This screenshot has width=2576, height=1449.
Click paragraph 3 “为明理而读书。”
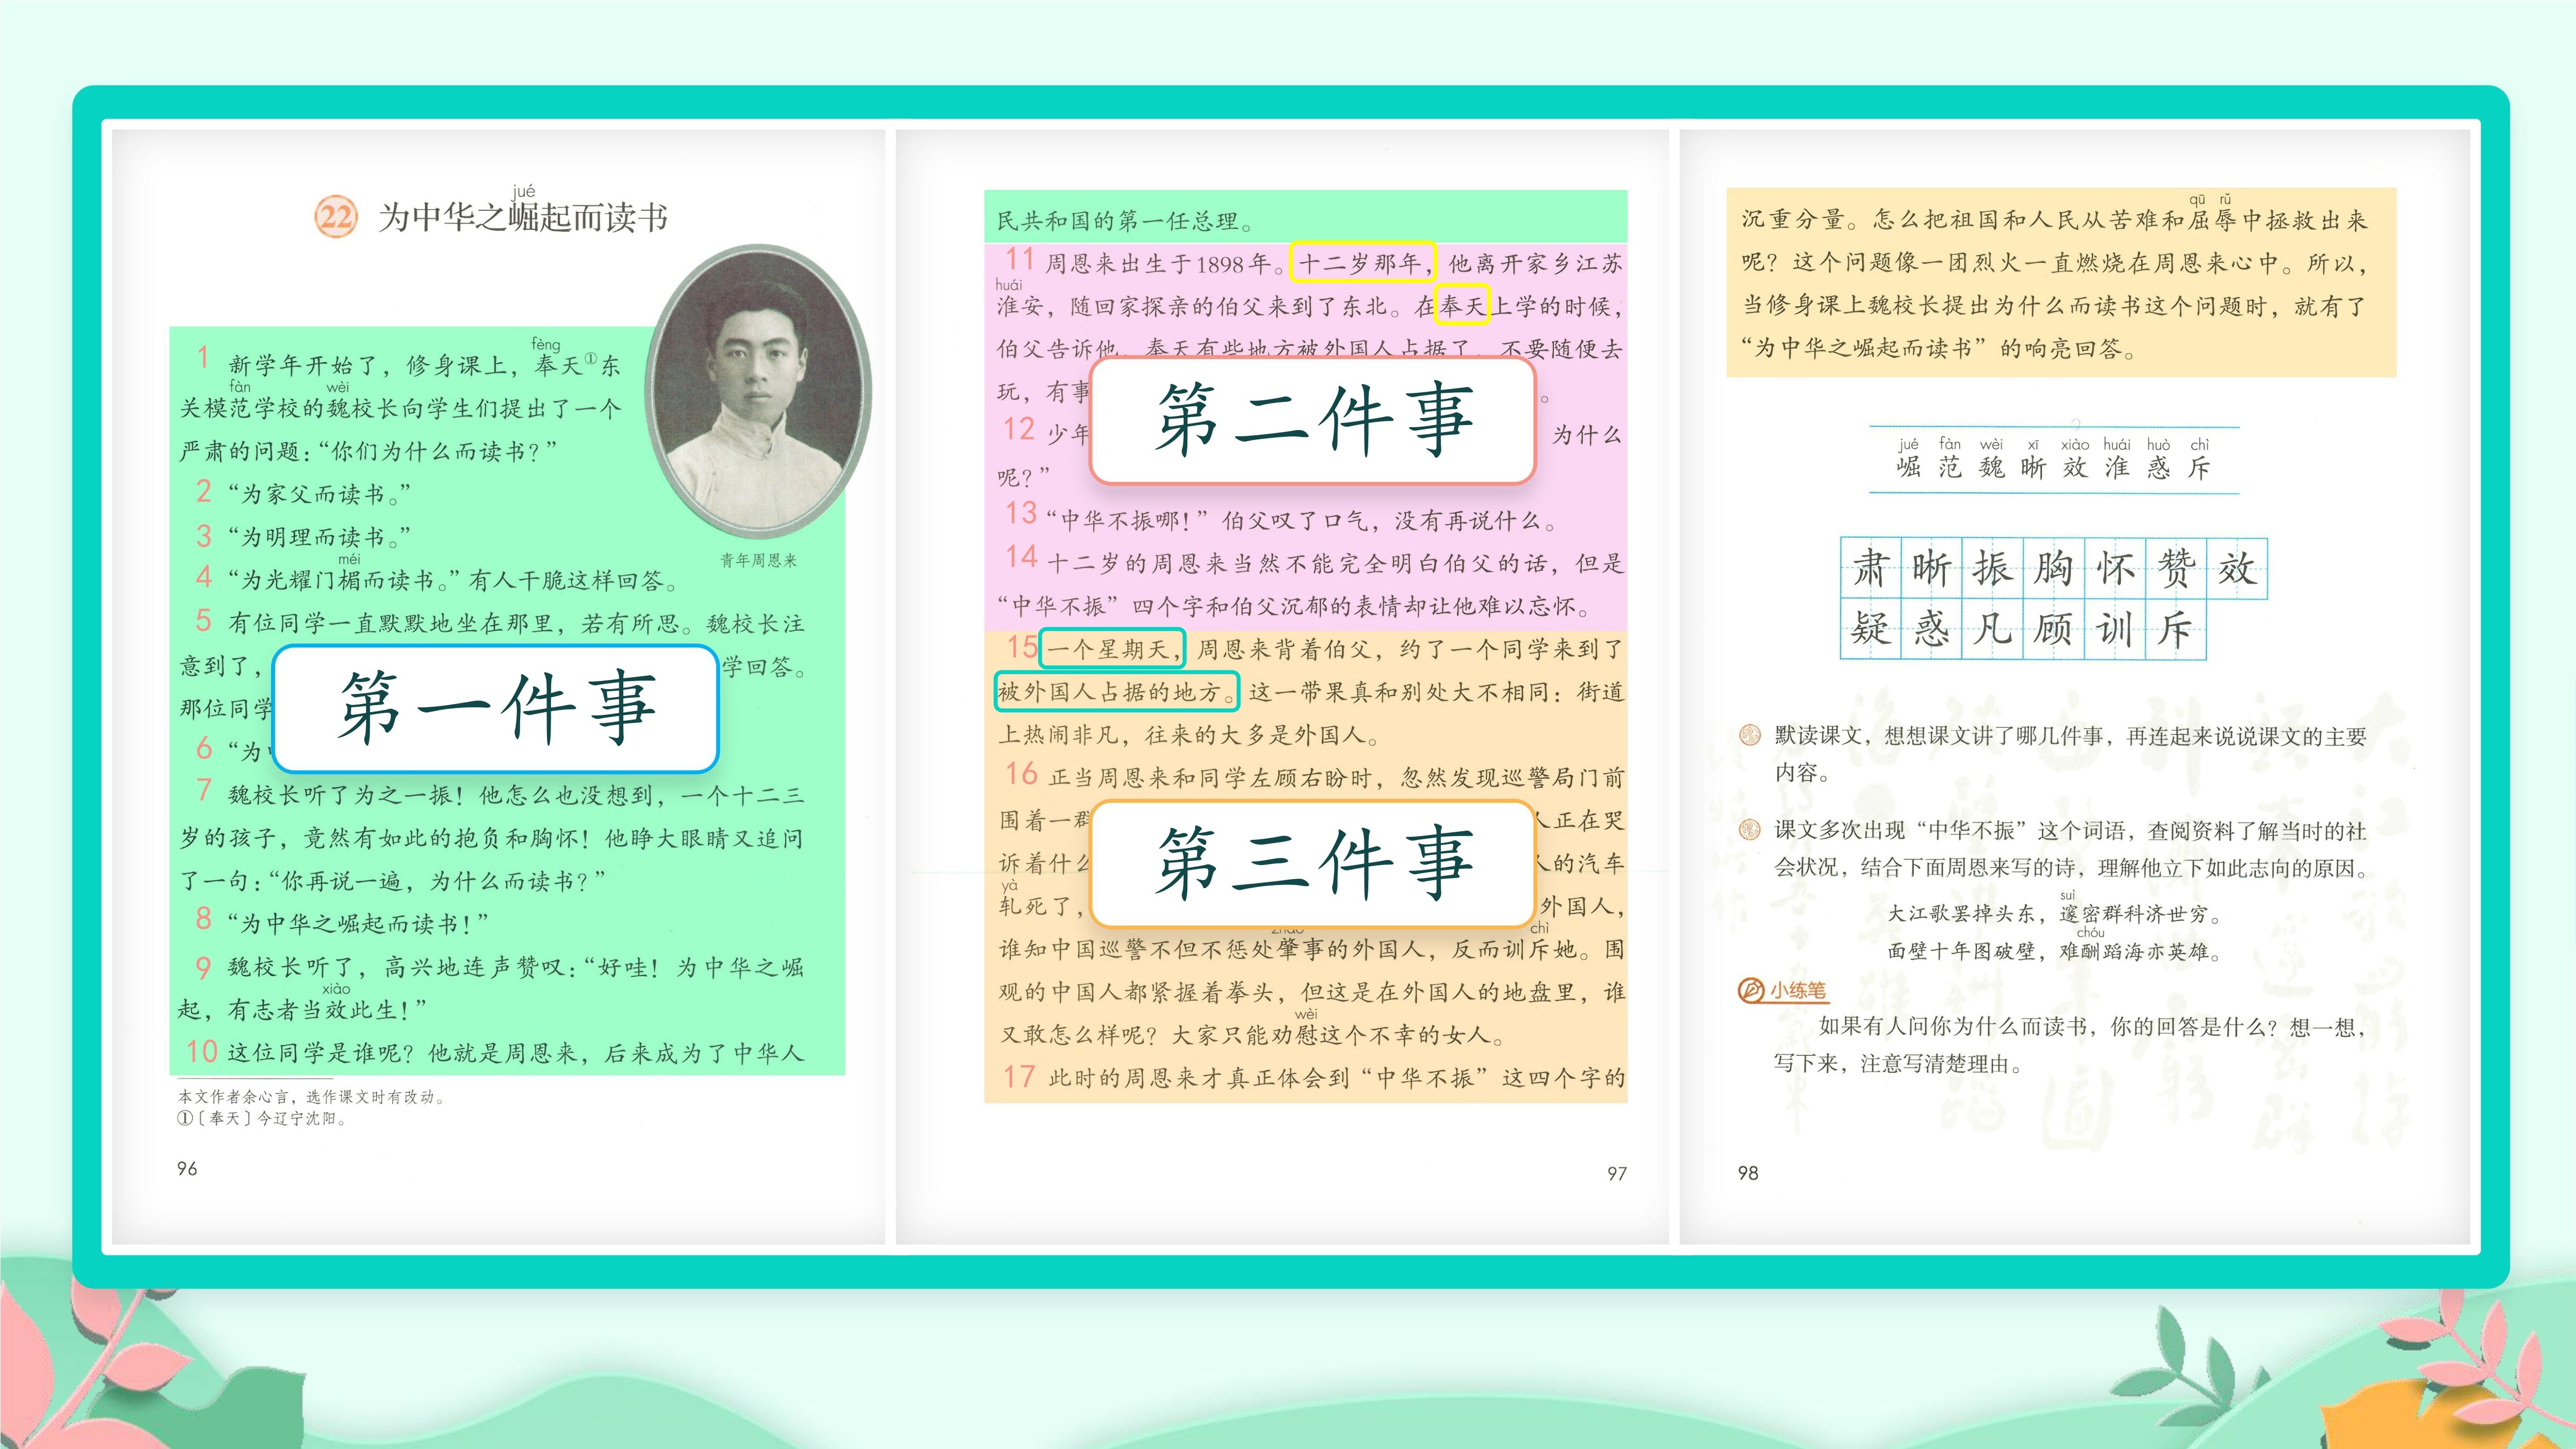tap(319, 537)
